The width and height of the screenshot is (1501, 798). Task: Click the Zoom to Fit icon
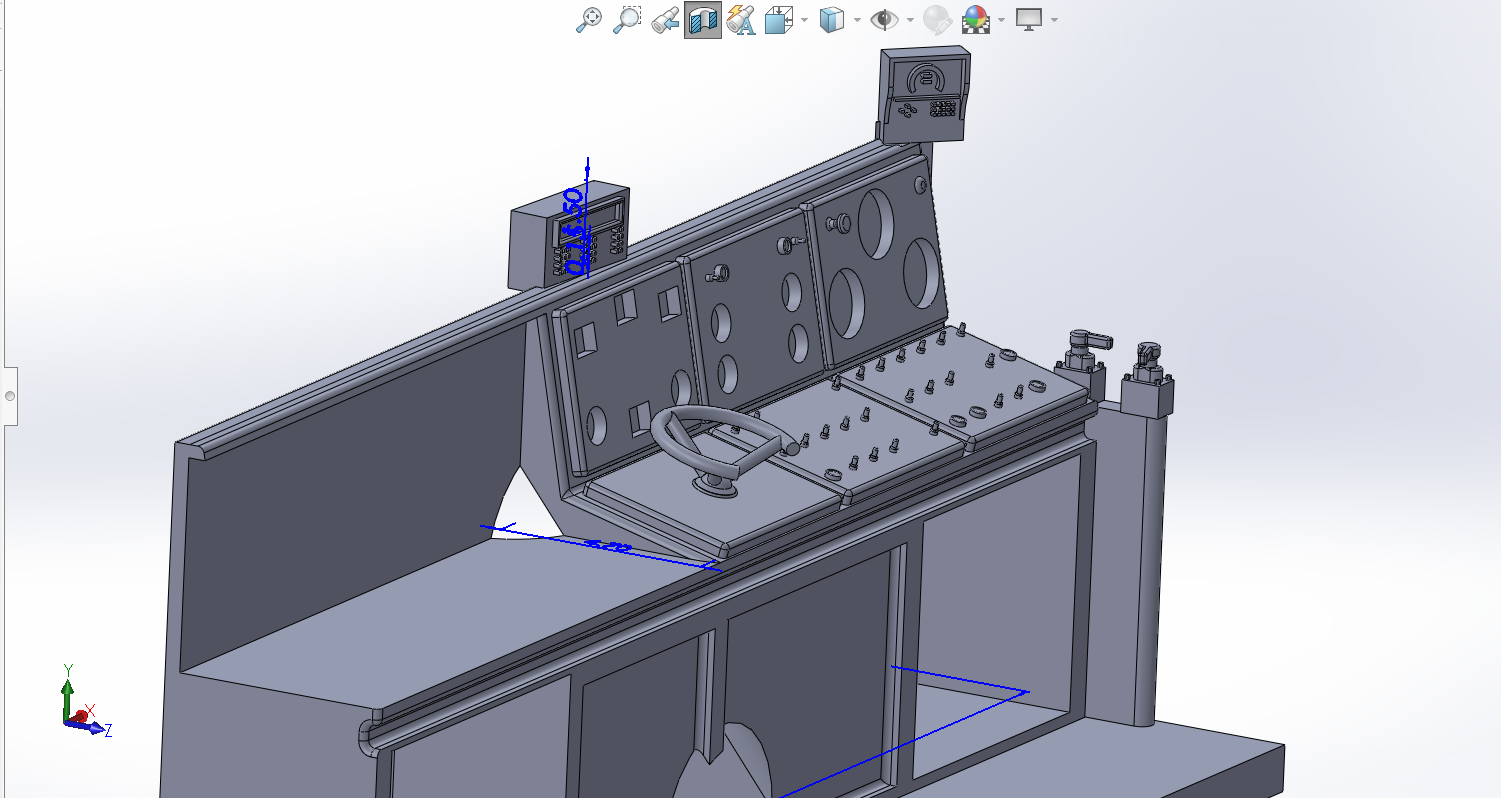coord(589,19)
